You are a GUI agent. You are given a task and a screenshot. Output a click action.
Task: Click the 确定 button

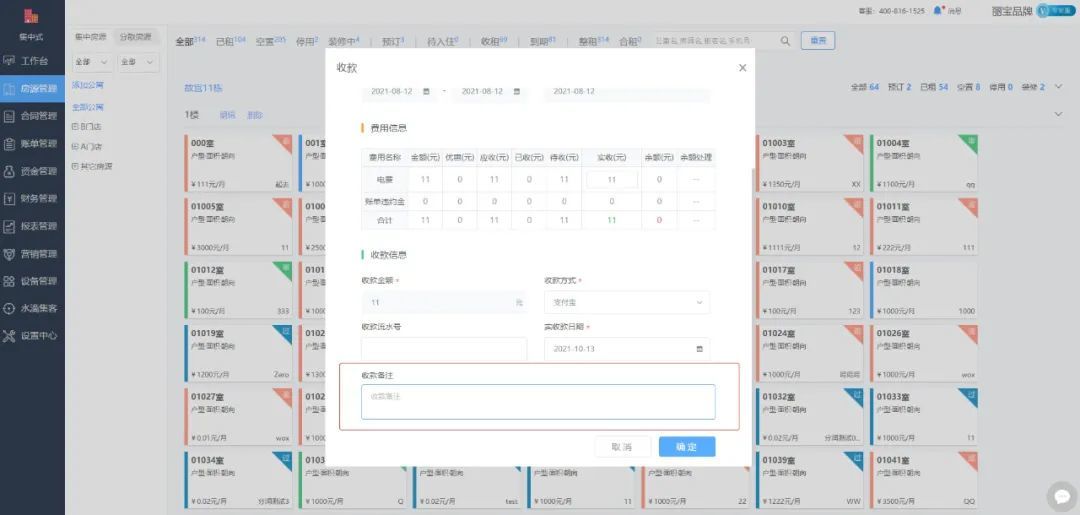pyautogui.click(x=686, y=447)
